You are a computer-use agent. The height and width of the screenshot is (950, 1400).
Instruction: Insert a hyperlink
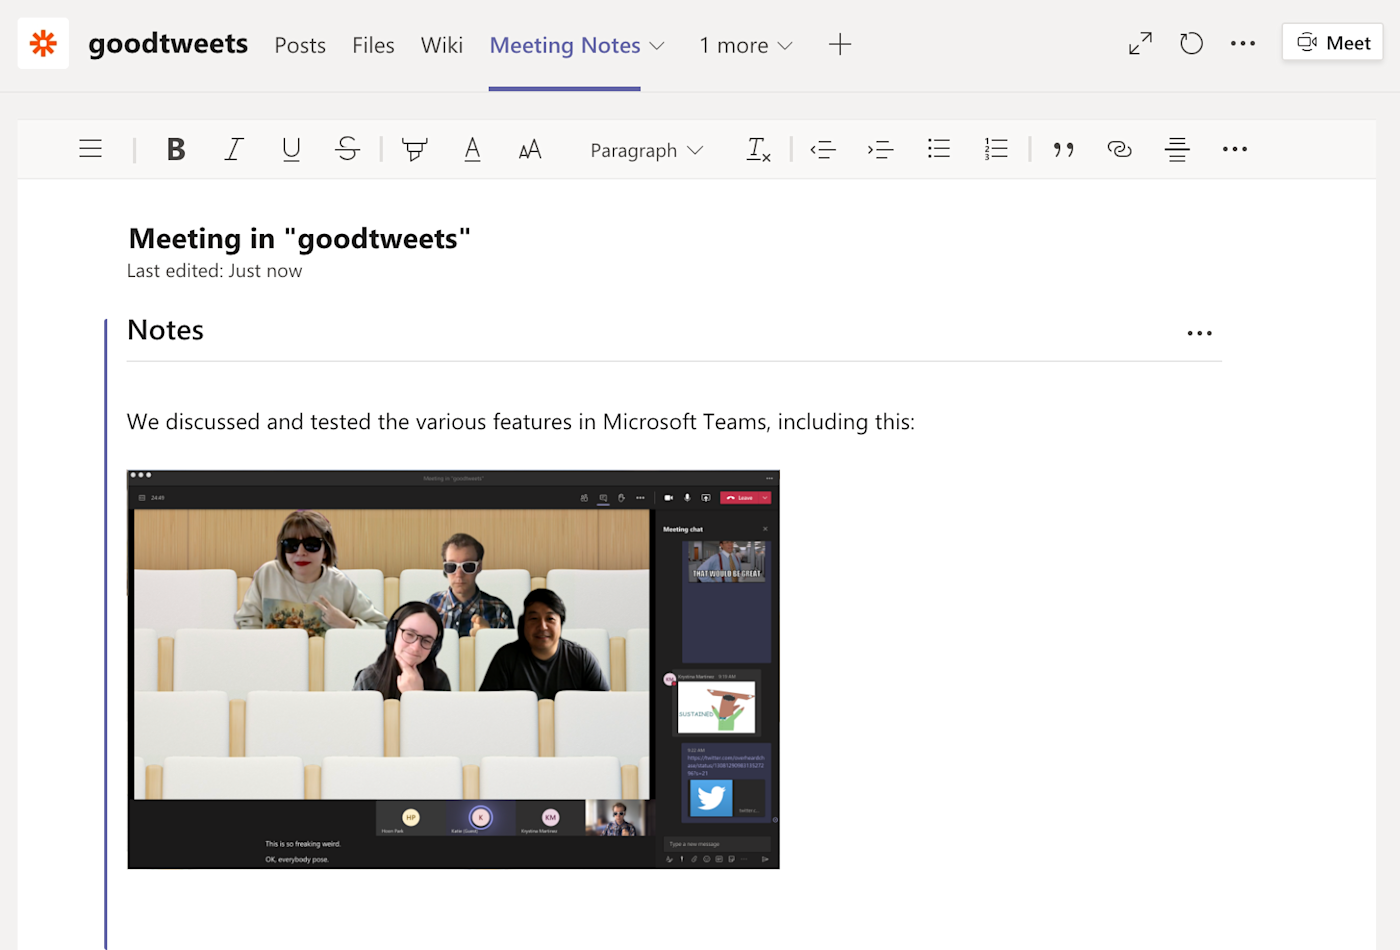tap(1119, 150)
